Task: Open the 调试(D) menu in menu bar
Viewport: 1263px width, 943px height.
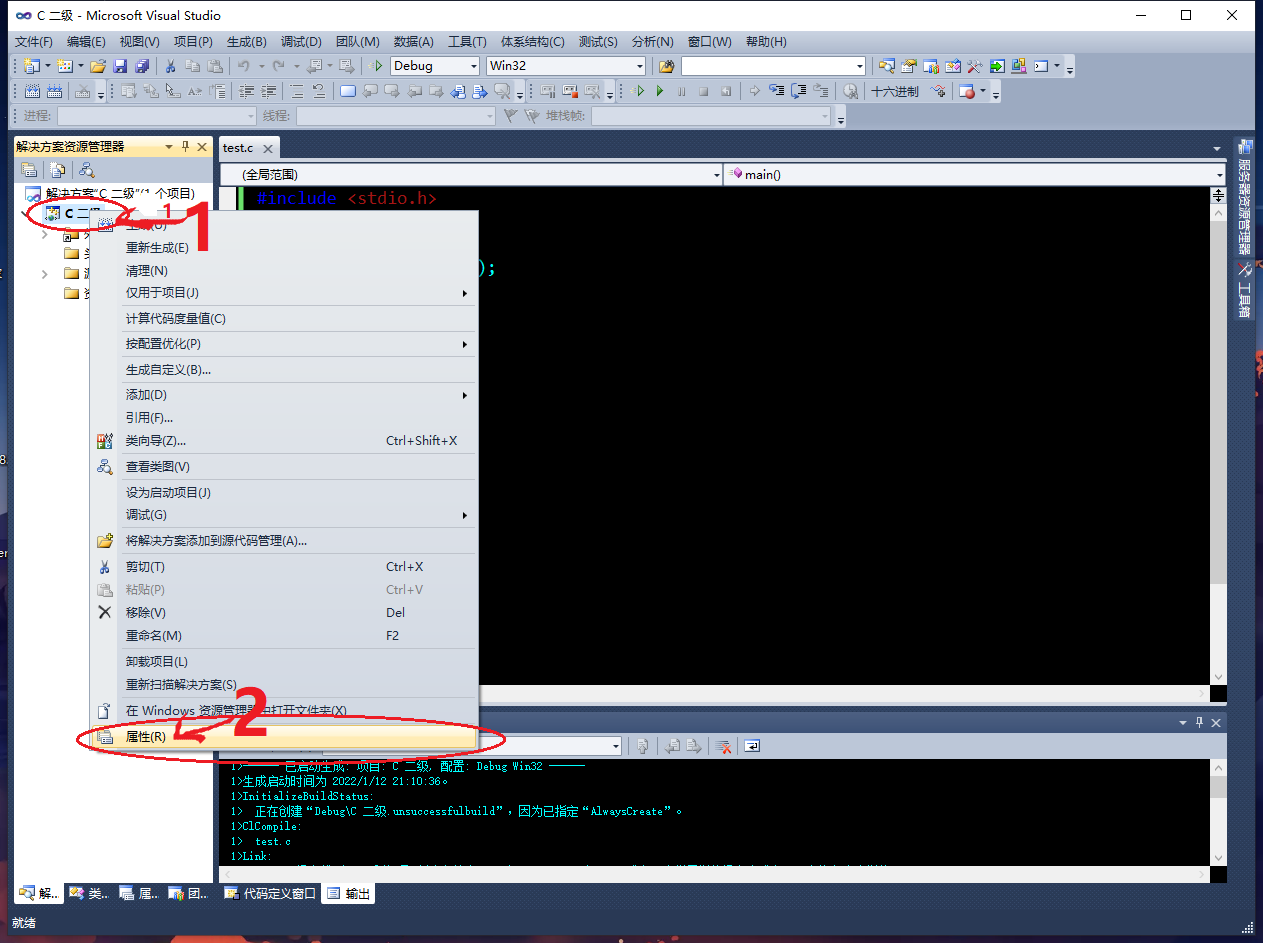Action: point(301,42)
